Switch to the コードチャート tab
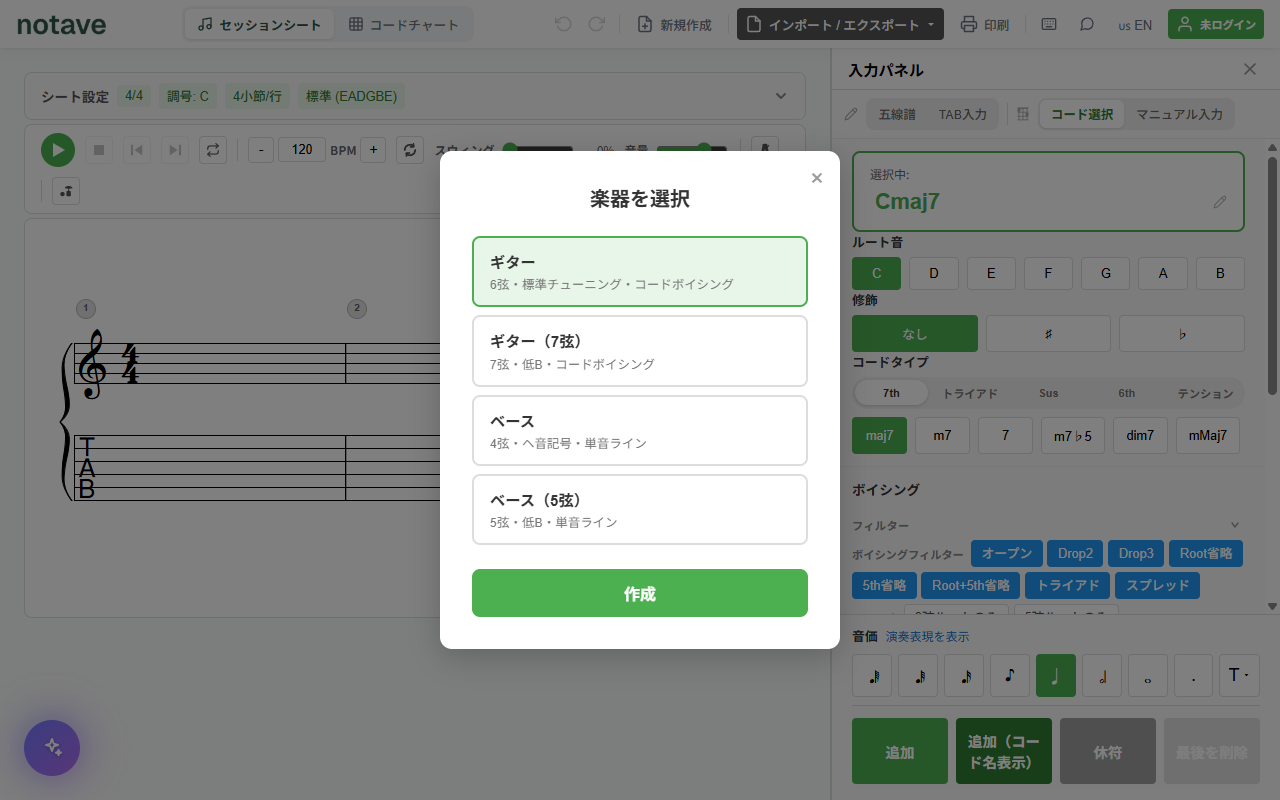 403,24
